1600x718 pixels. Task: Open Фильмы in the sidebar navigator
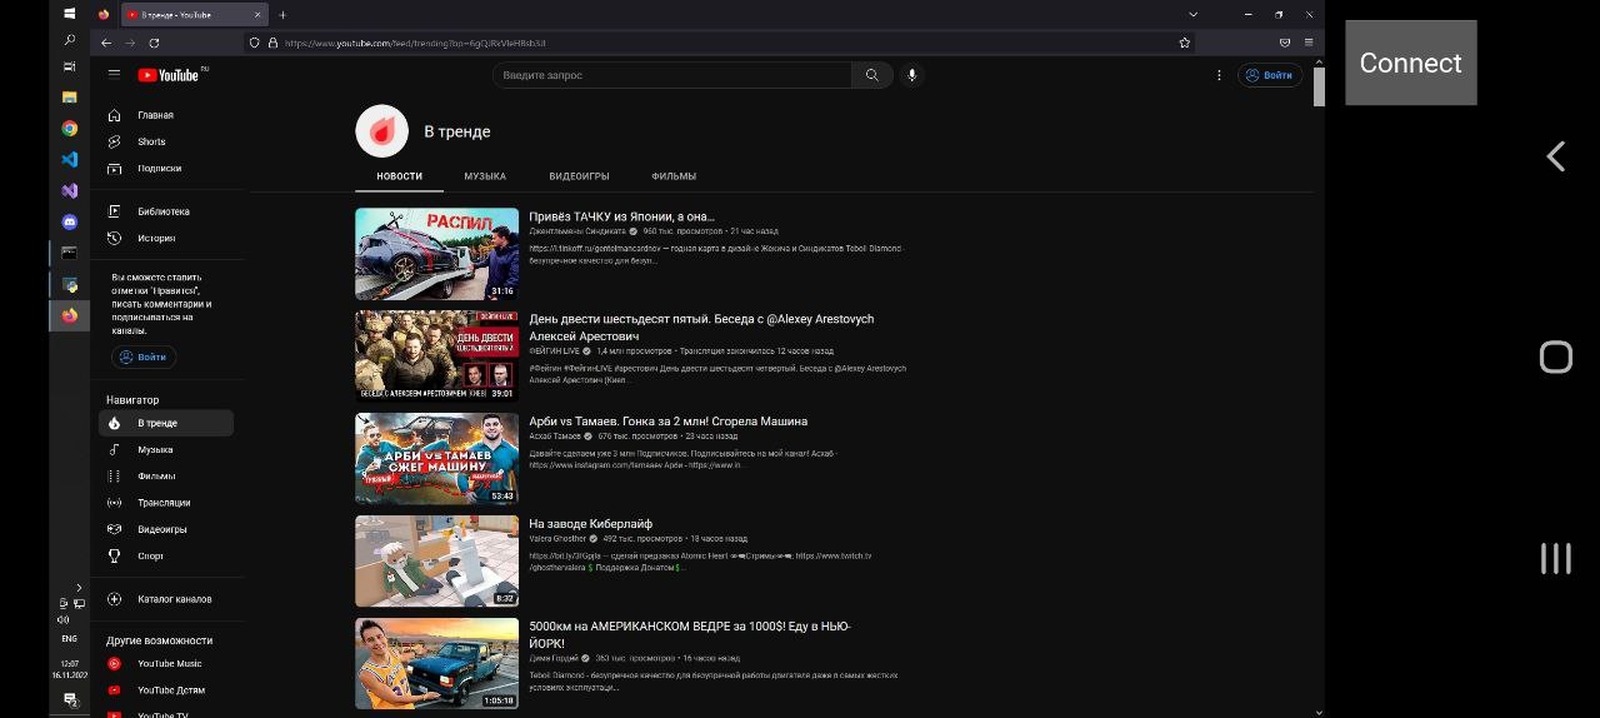pos(166,476)
